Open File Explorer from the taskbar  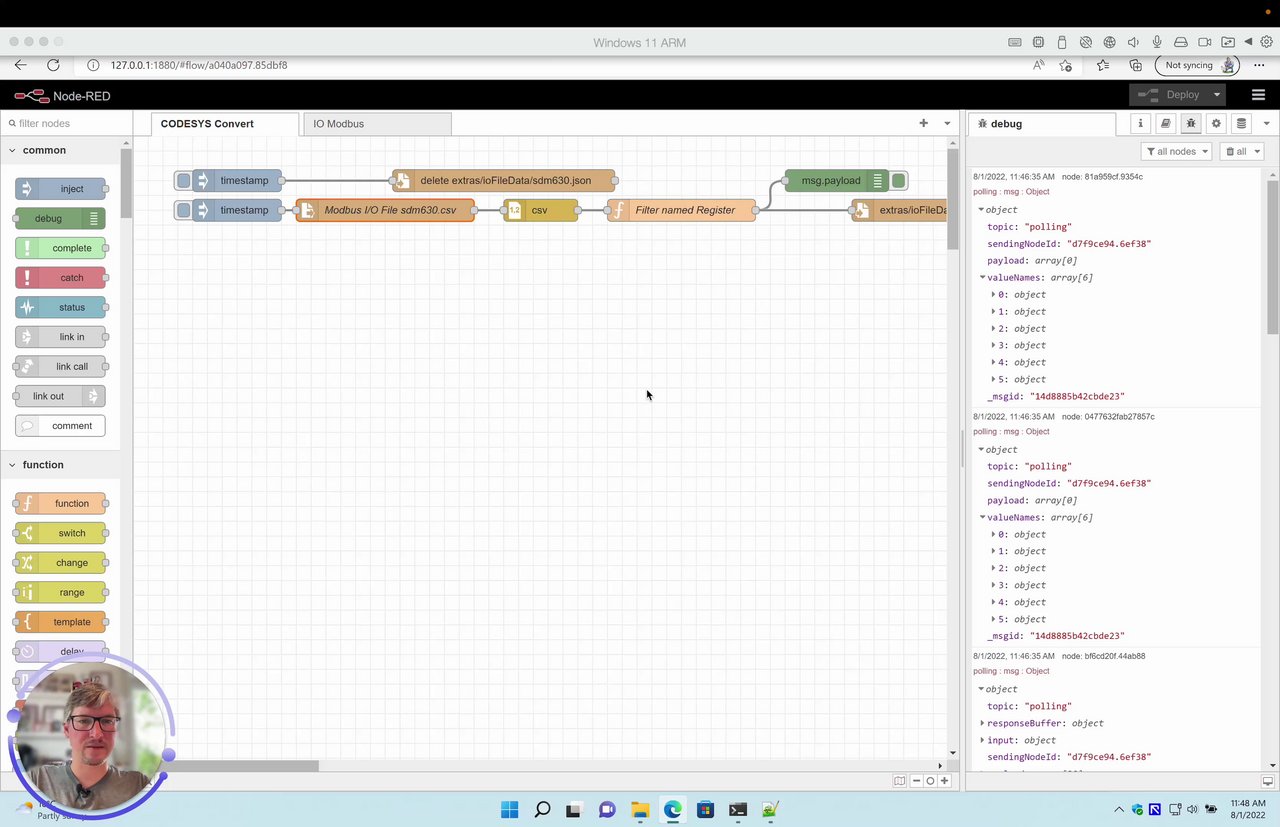640,810
